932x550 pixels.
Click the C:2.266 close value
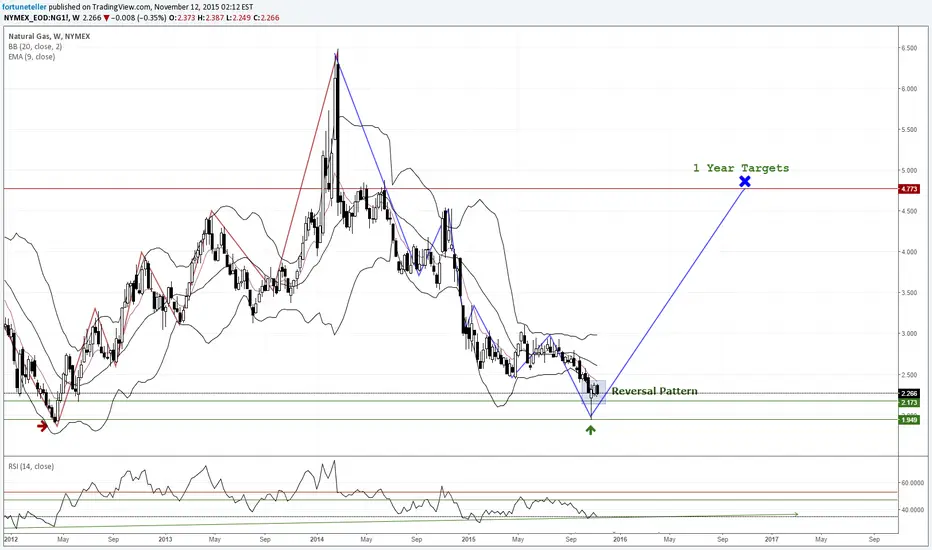pyautogui.click(x=266, y=18)
